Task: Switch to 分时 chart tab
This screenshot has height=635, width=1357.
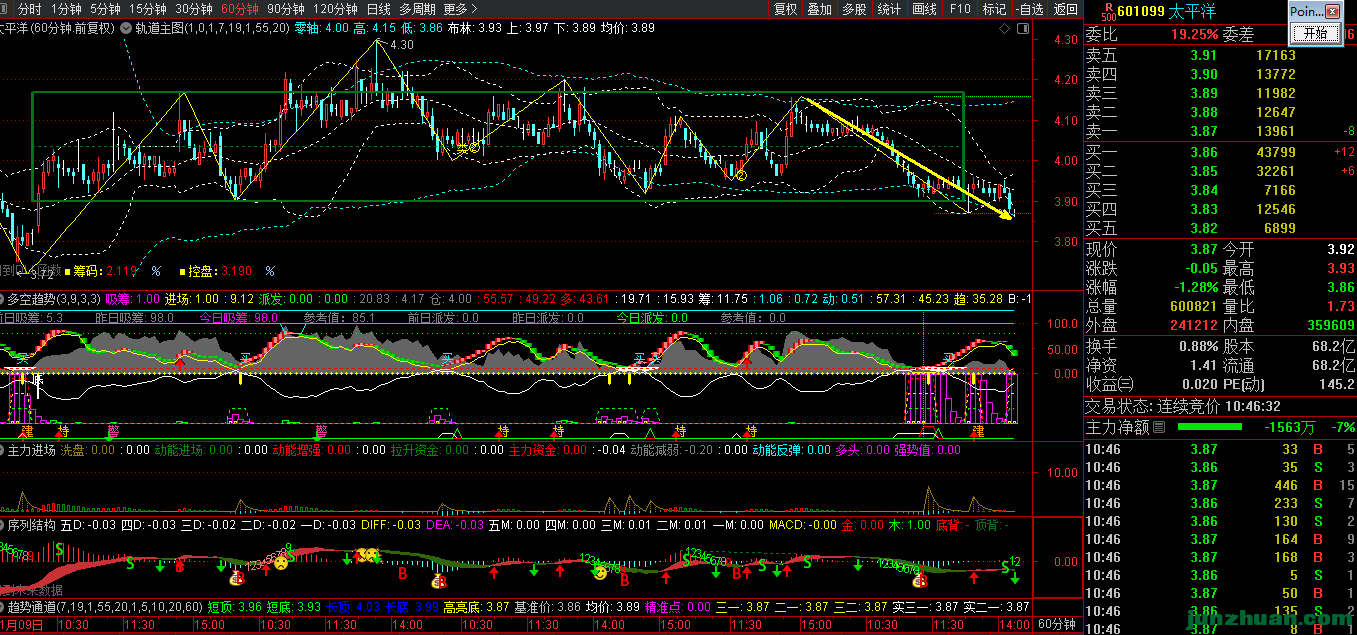Action: pos(29,9)
